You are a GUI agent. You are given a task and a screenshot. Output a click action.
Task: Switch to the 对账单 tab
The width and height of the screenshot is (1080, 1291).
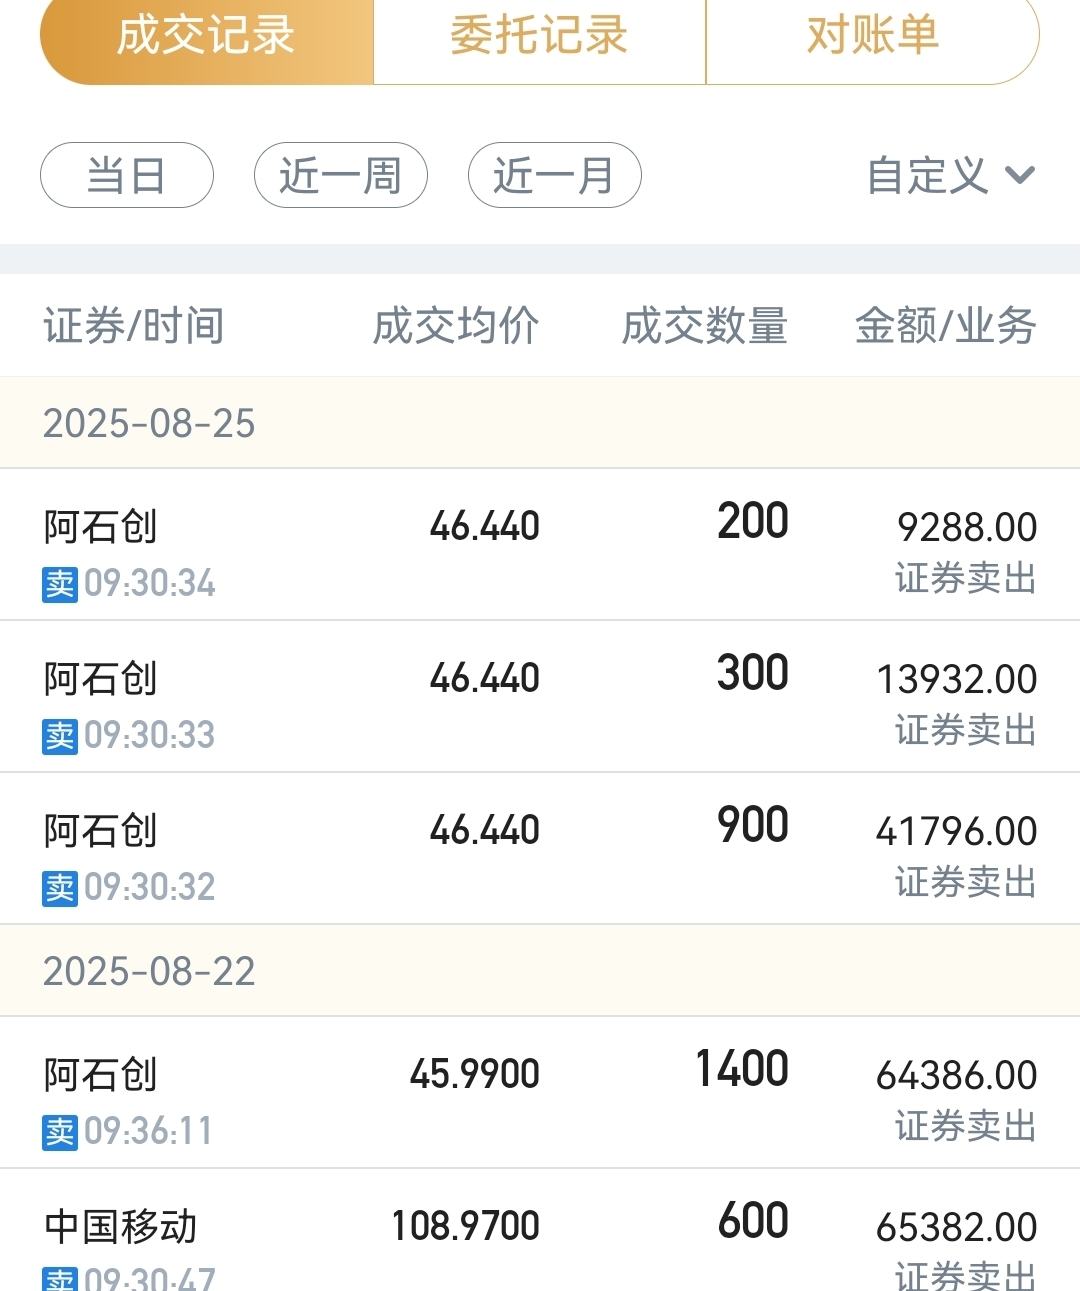(873, 37)
